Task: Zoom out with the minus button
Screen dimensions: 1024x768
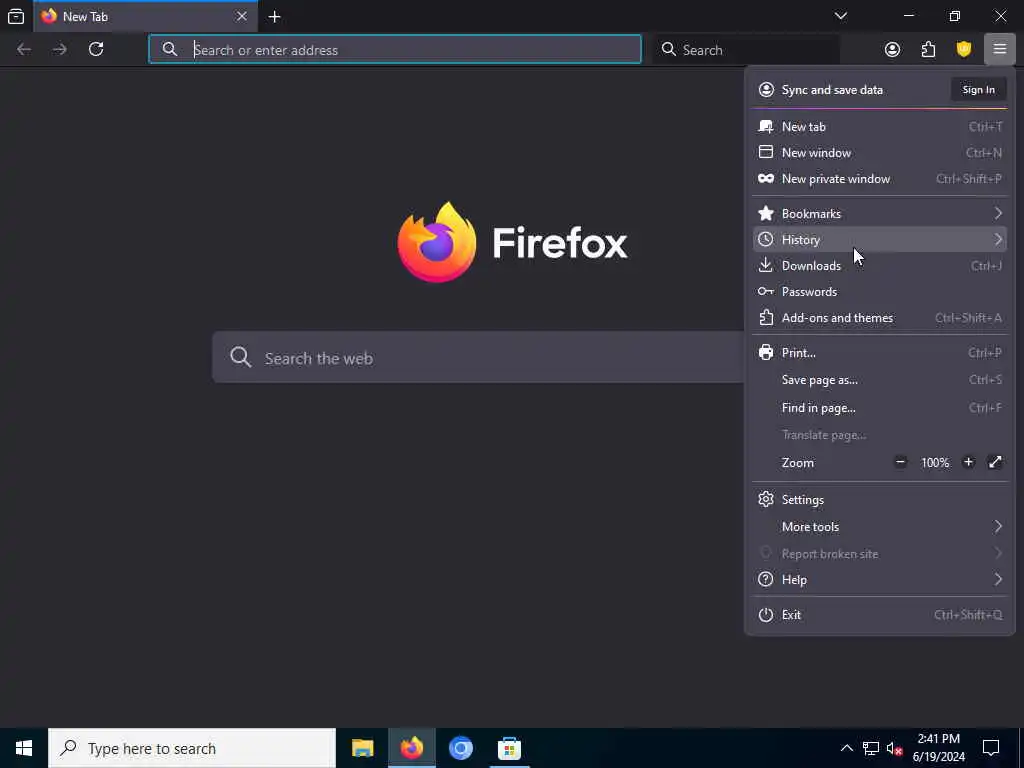Action: pos(900,462)
